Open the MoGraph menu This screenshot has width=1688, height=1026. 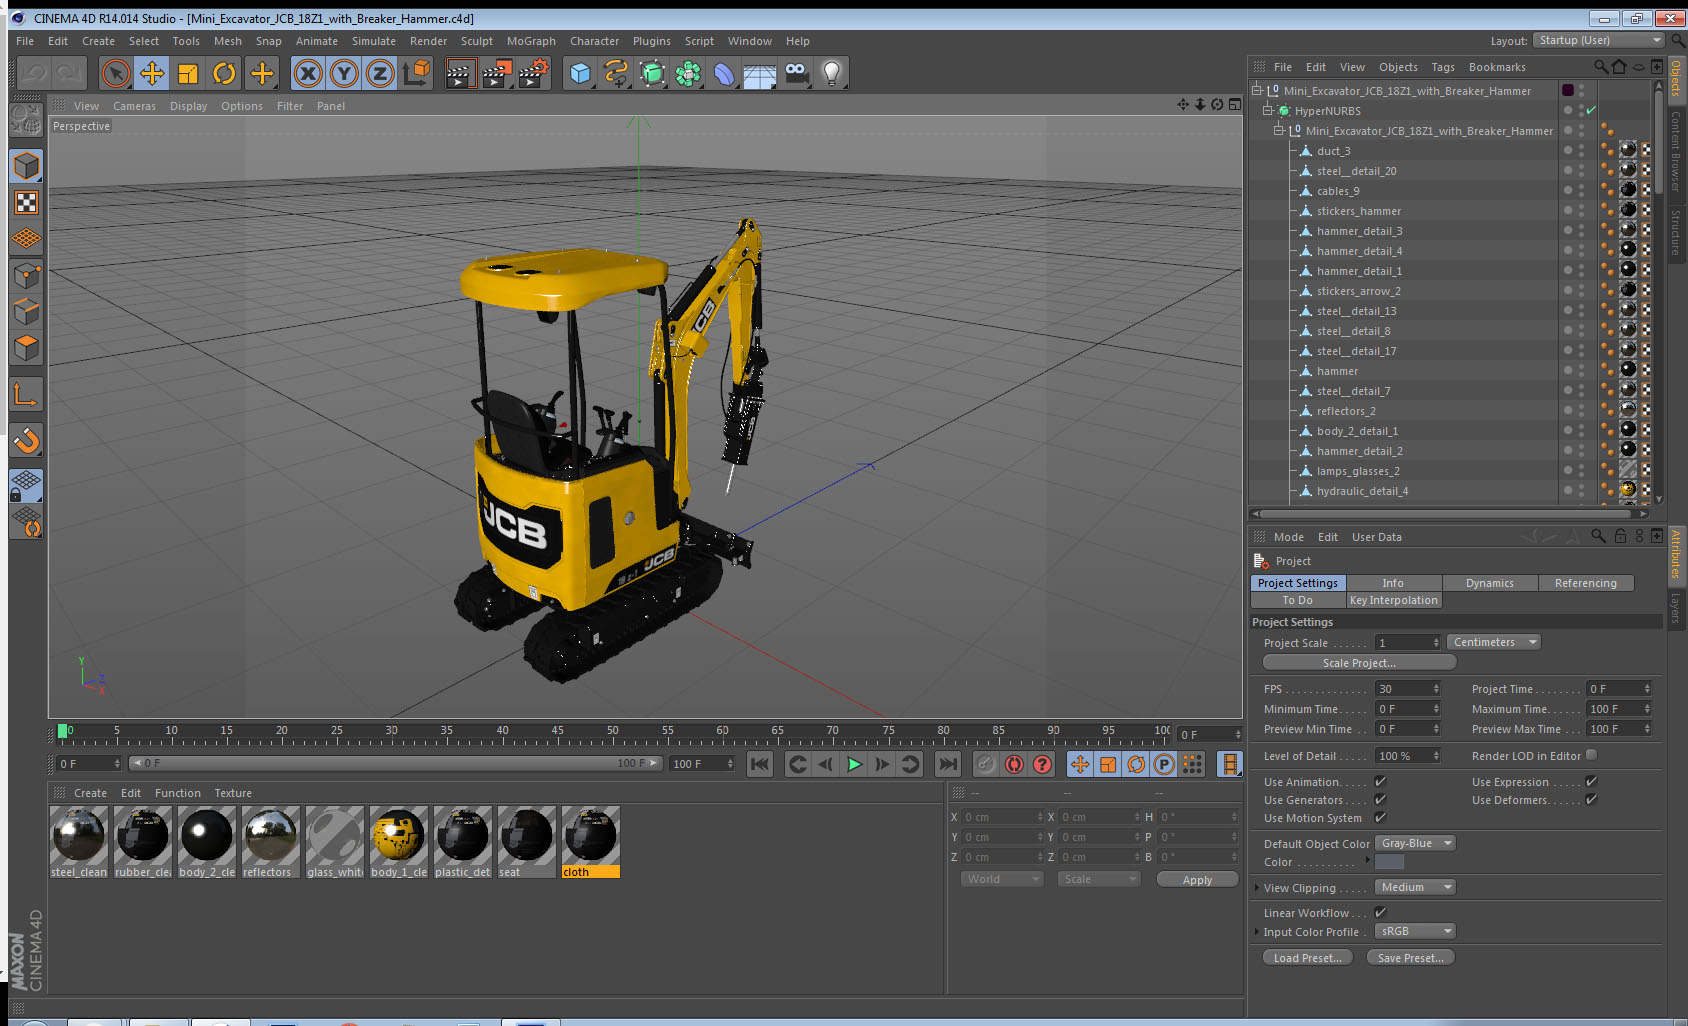531,41
